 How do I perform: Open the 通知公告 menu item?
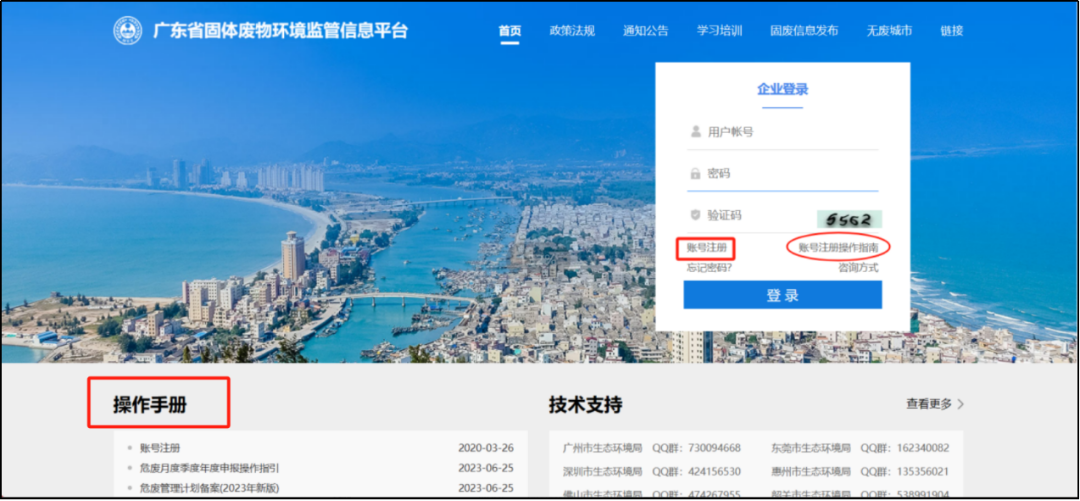(646, 31)
